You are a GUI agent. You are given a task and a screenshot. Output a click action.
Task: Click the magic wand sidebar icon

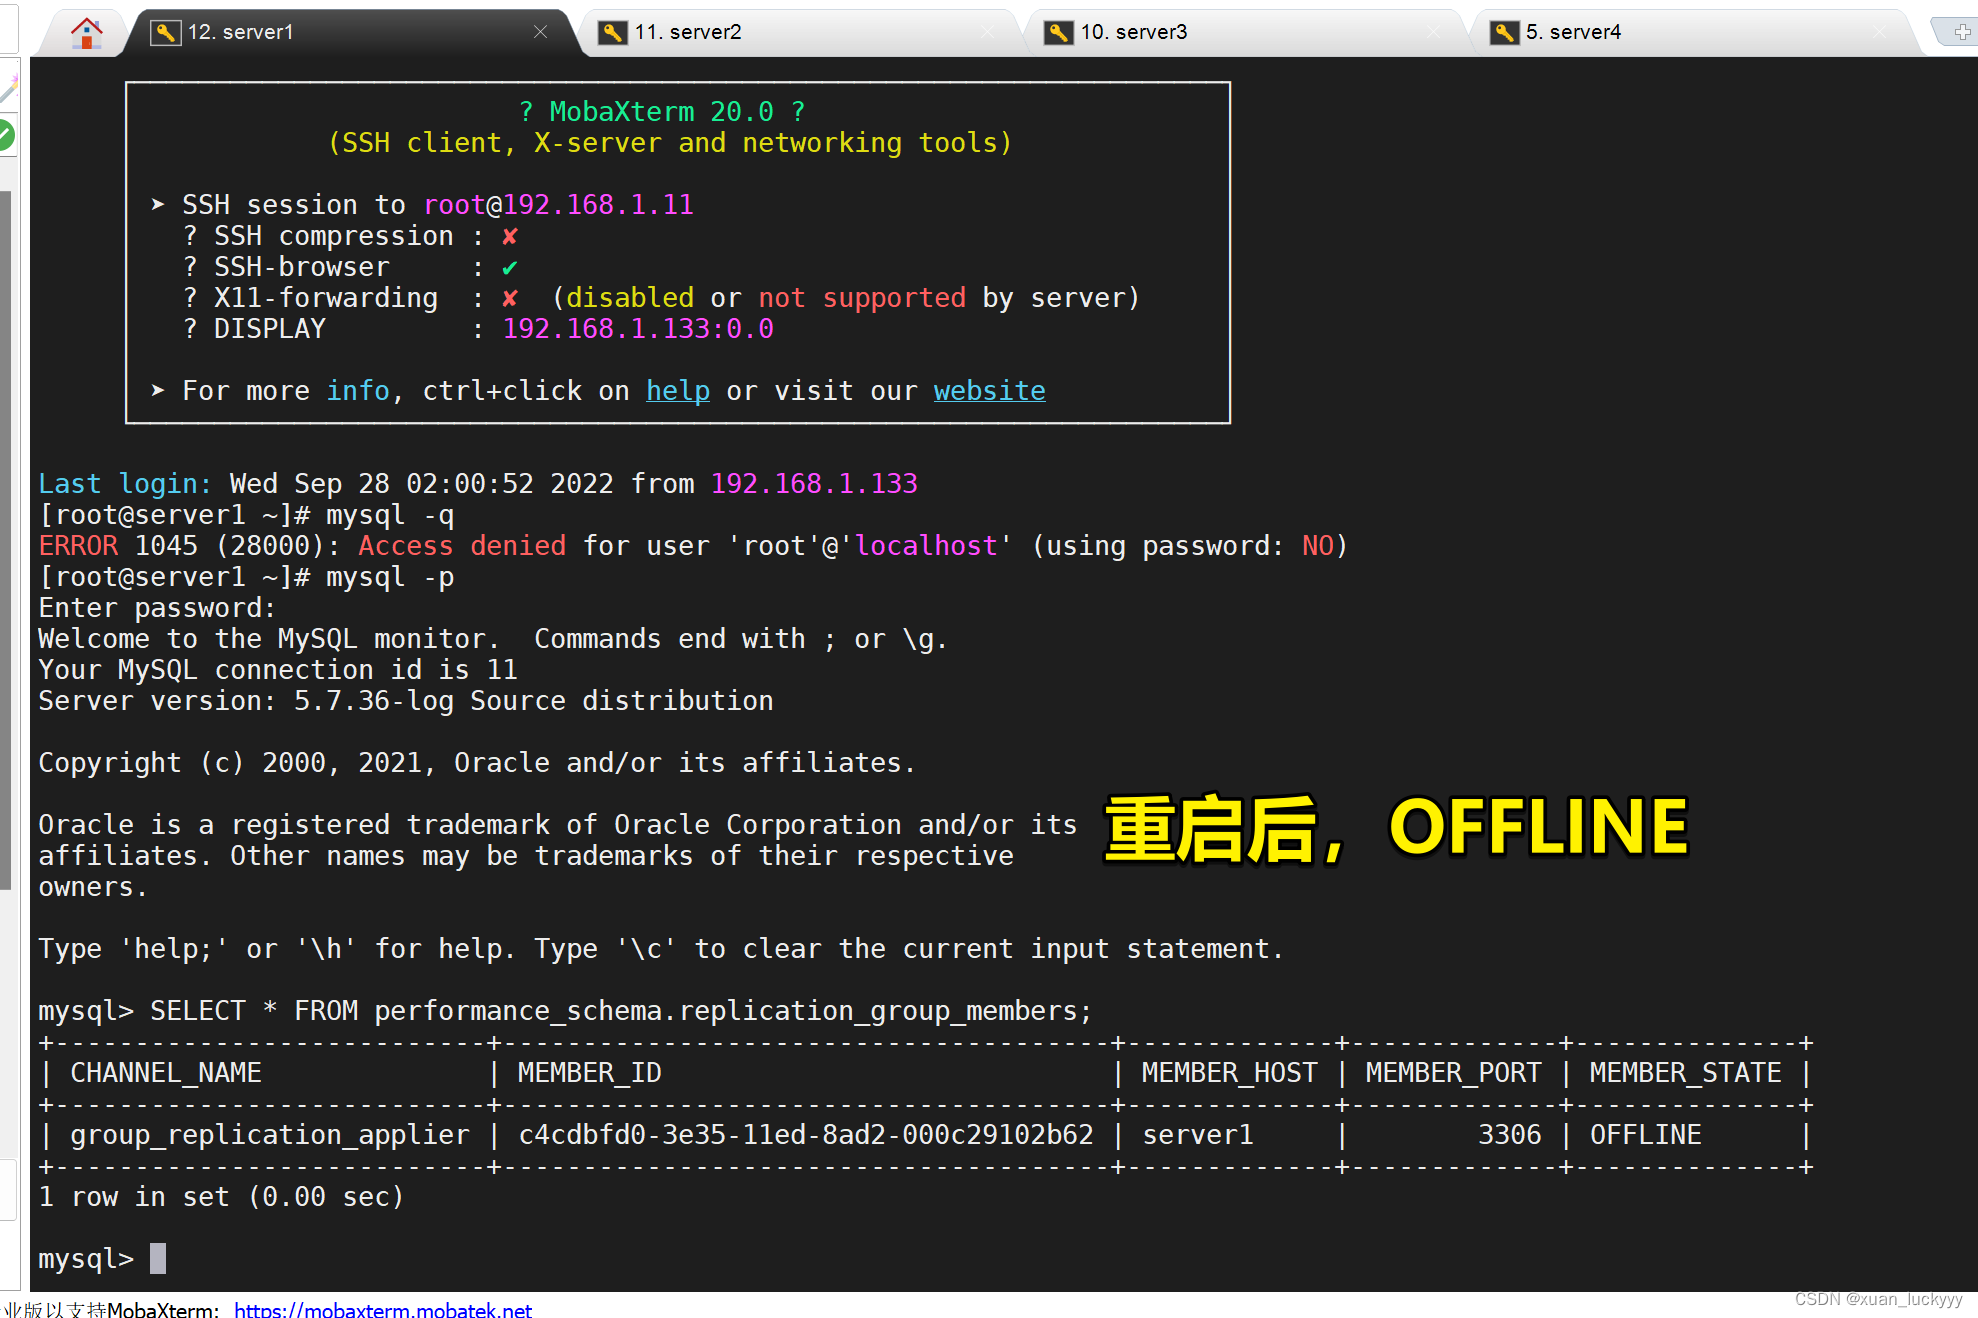[x=8, y=90]
